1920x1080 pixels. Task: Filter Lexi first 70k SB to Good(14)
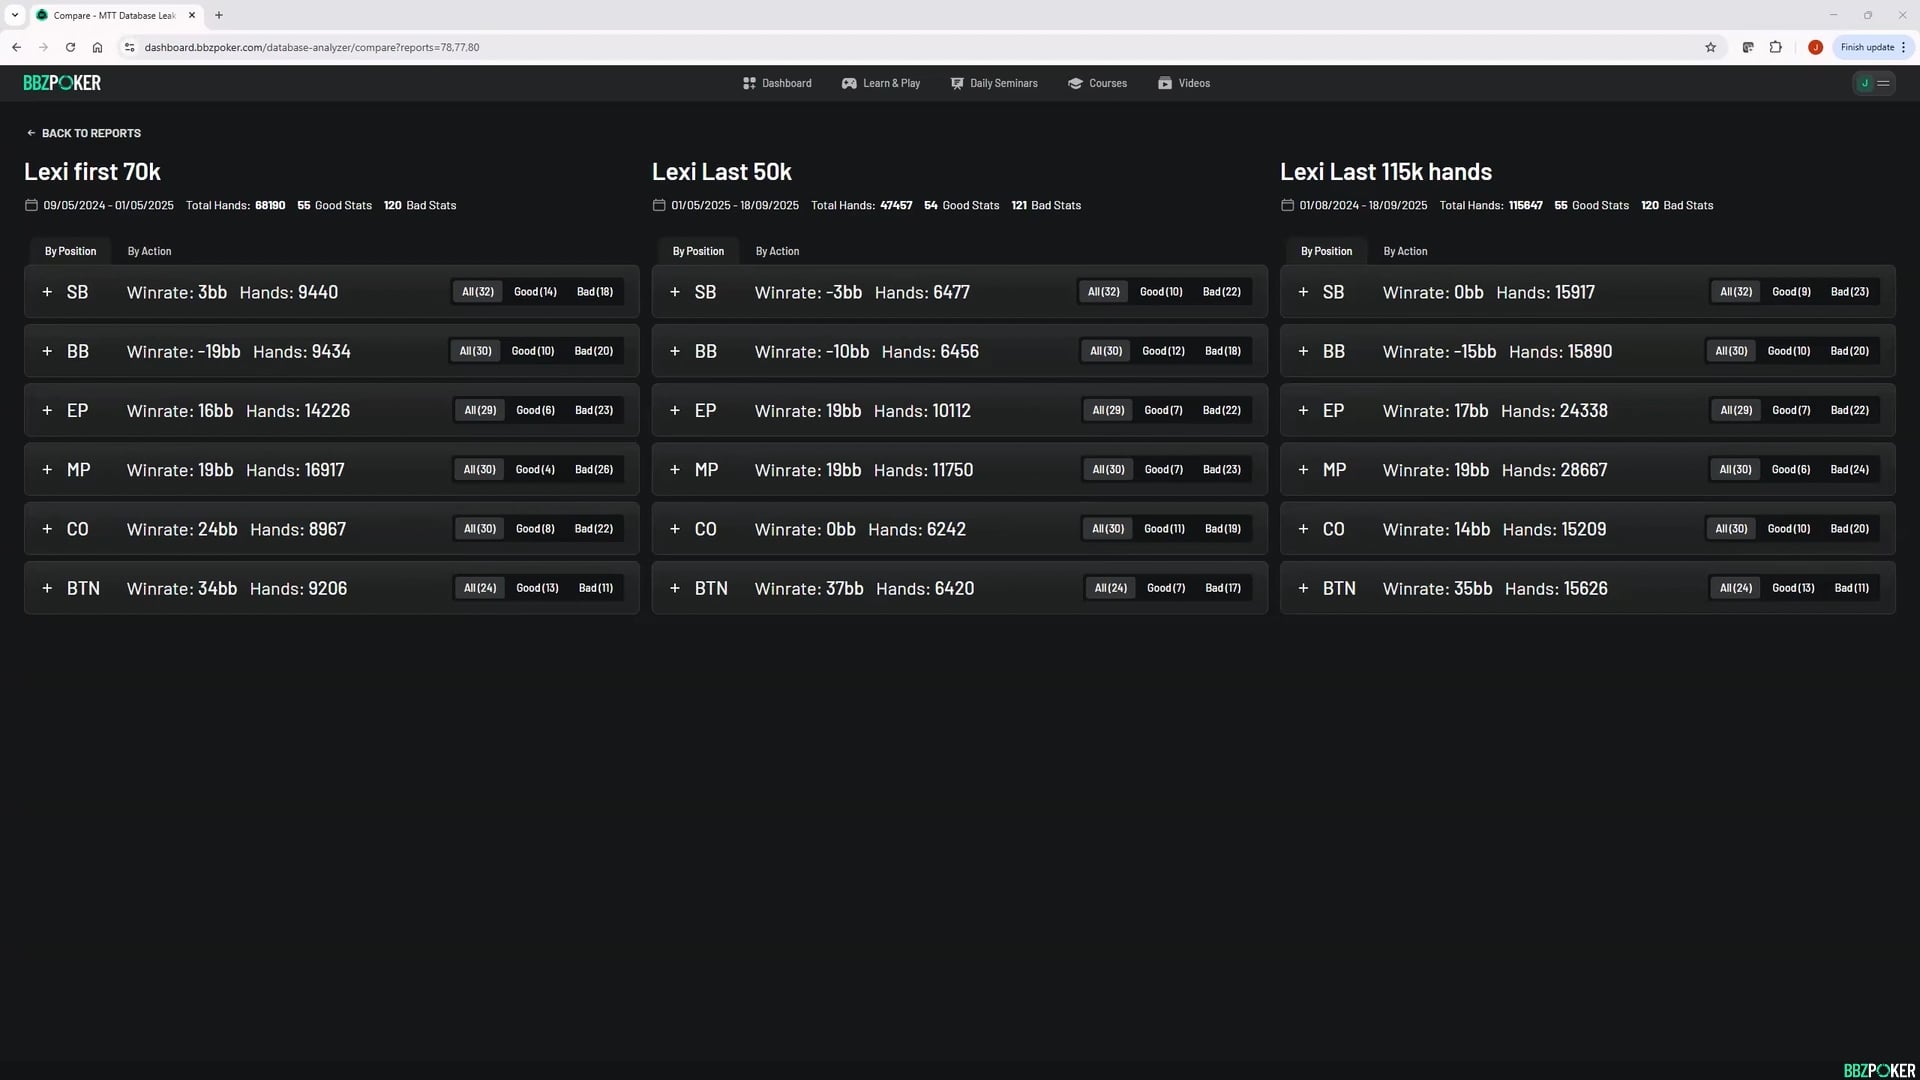(x=535, y=292)
